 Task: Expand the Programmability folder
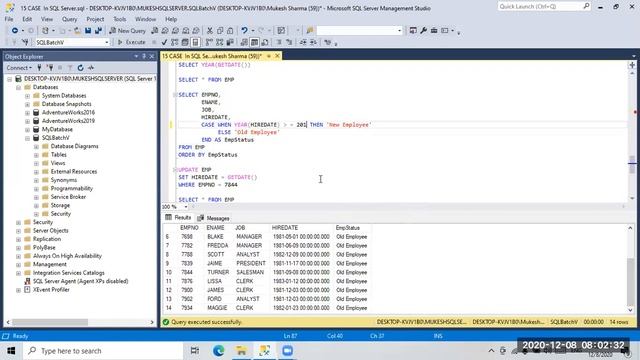(36, 189)
